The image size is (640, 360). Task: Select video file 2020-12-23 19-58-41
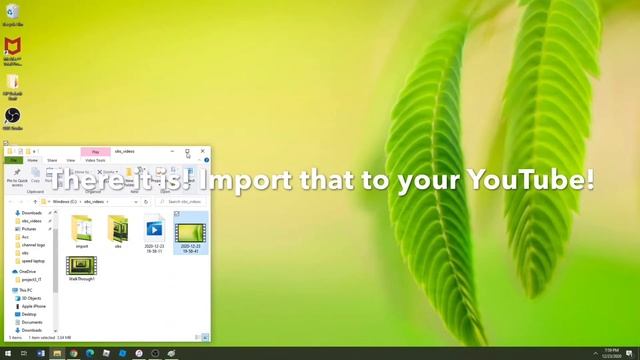191,233
